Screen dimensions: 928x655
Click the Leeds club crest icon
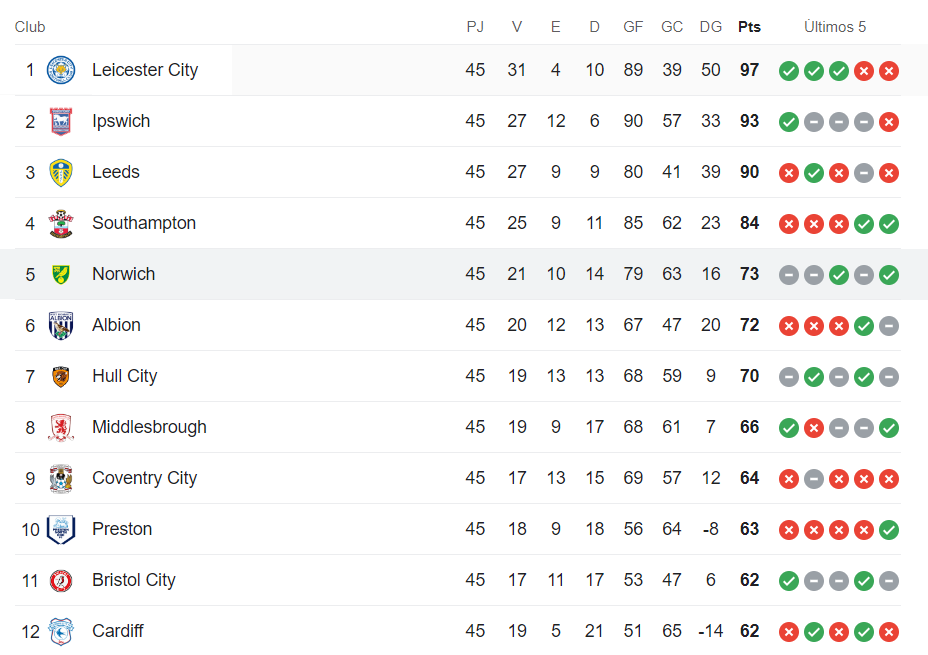point(61,172)
